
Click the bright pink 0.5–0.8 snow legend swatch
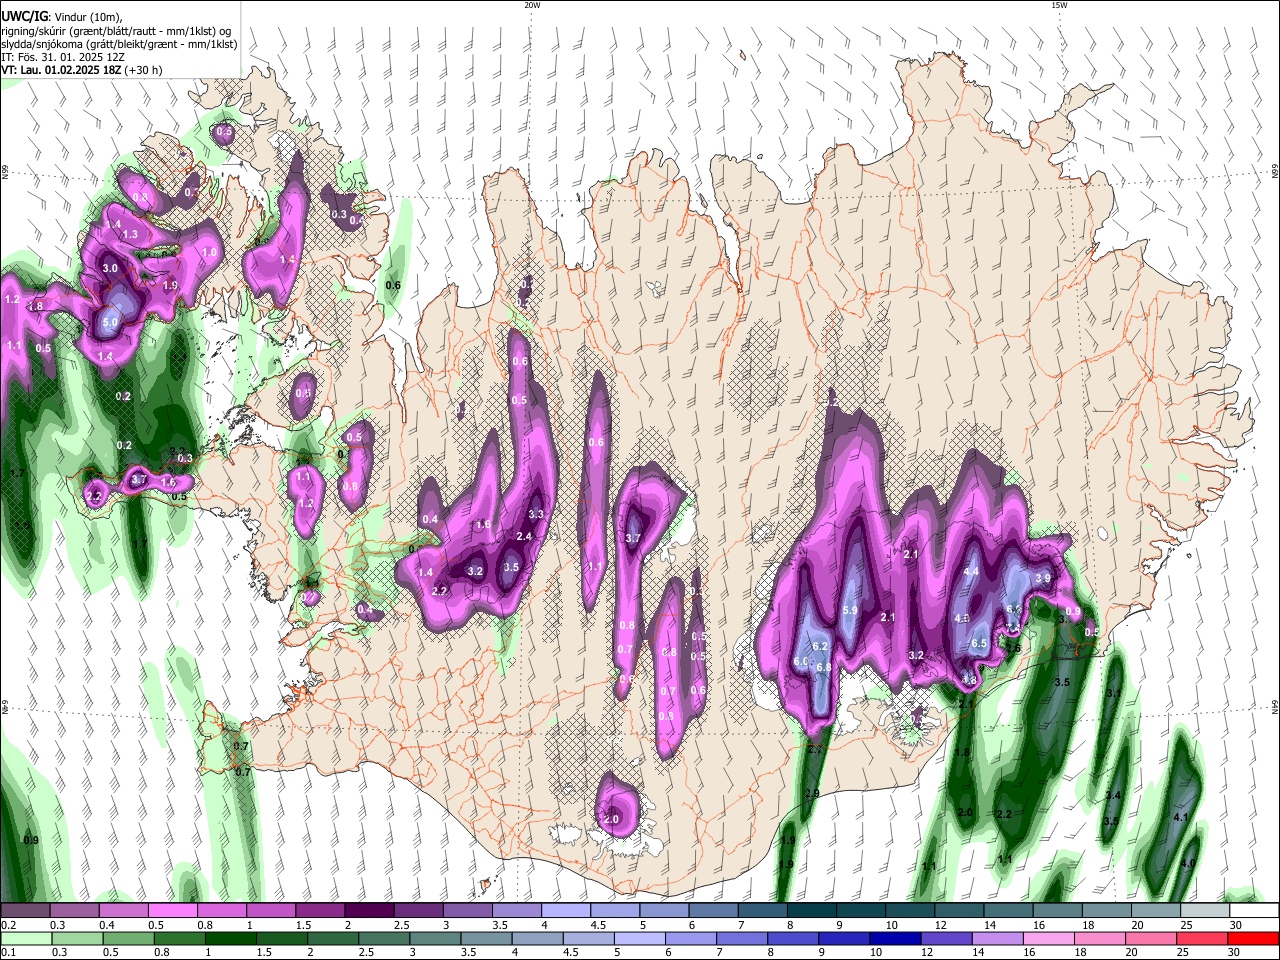172,911
